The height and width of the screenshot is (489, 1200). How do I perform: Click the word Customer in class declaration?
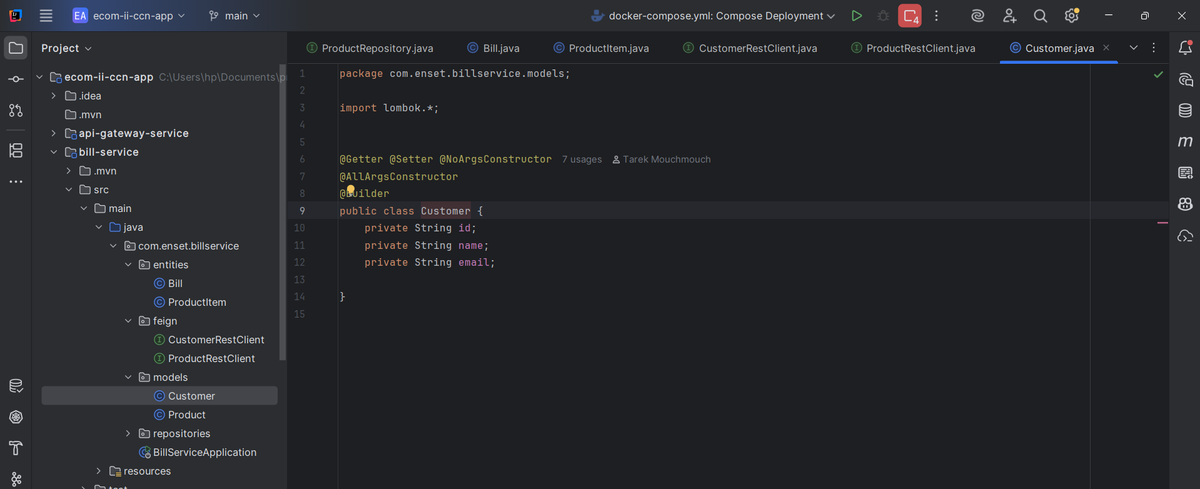(445, 211)
